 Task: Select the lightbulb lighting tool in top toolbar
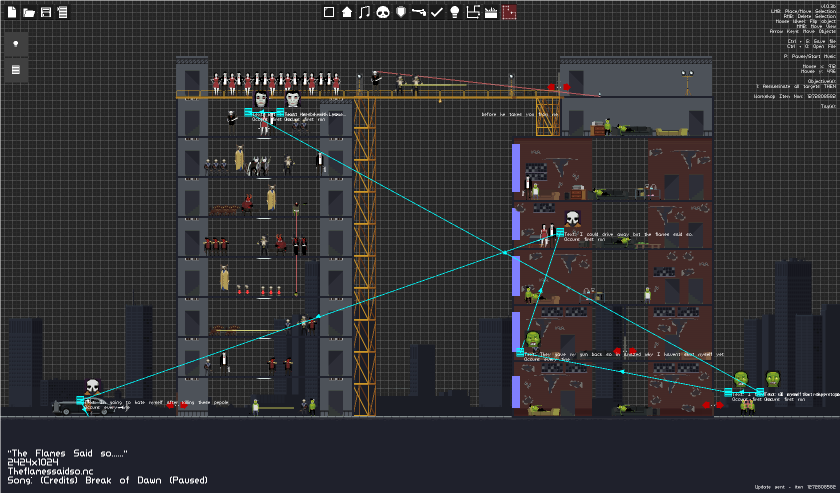click(455, 12)
